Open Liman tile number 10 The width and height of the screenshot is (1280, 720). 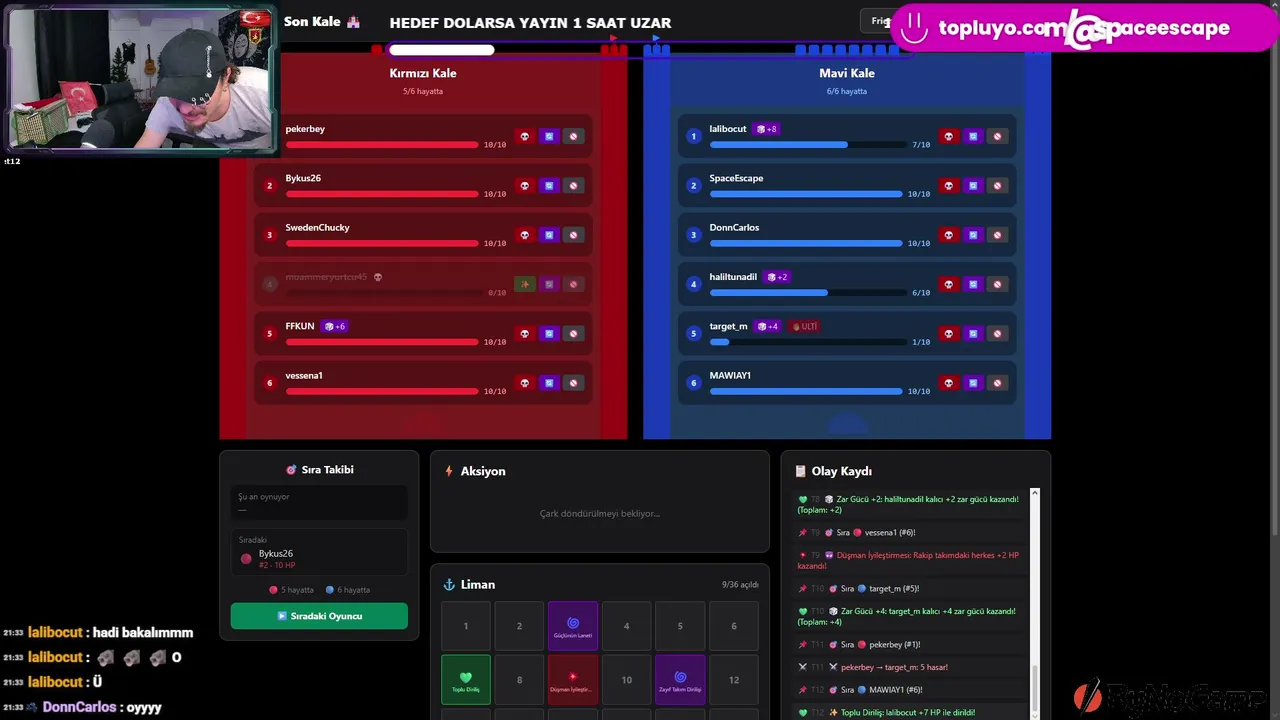coord(626,680)
